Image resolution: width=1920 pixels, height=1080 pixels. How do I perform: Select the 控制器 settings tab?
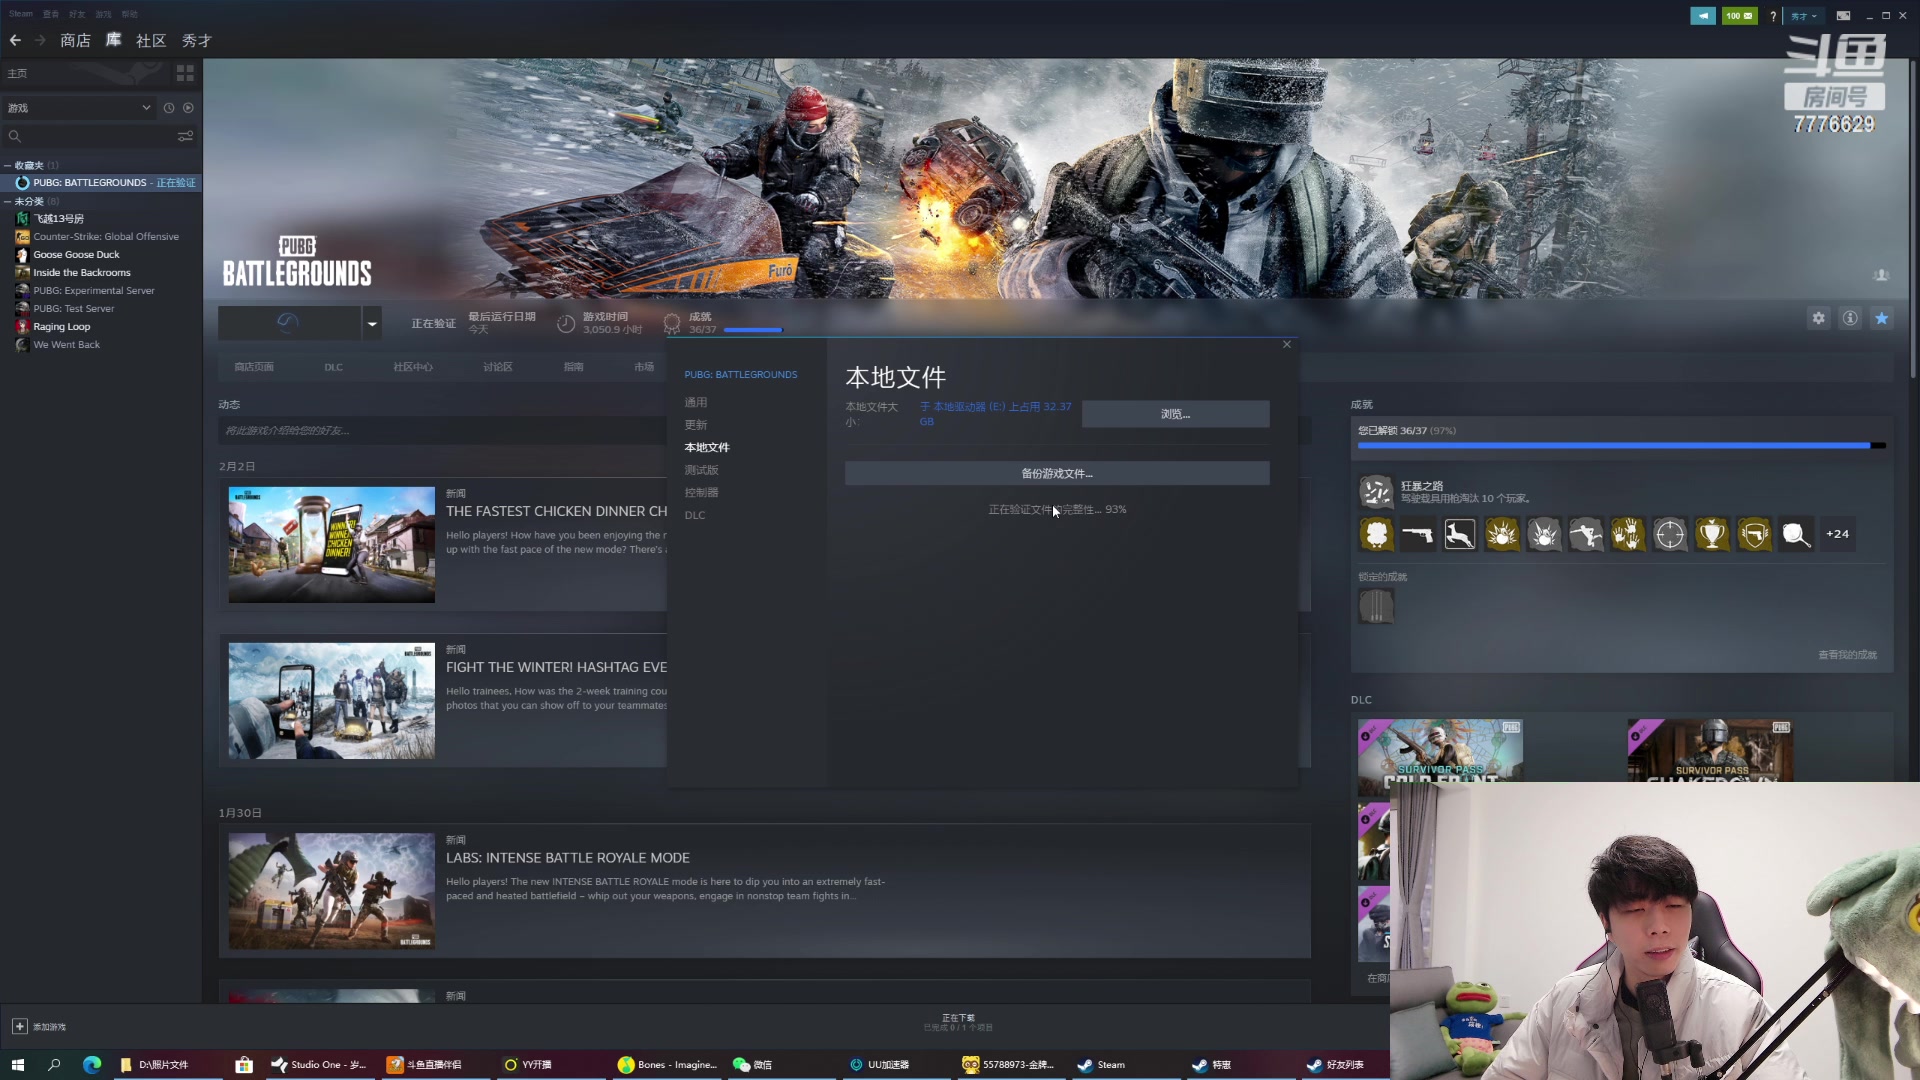pyautogui.click(x=701, y=492)
